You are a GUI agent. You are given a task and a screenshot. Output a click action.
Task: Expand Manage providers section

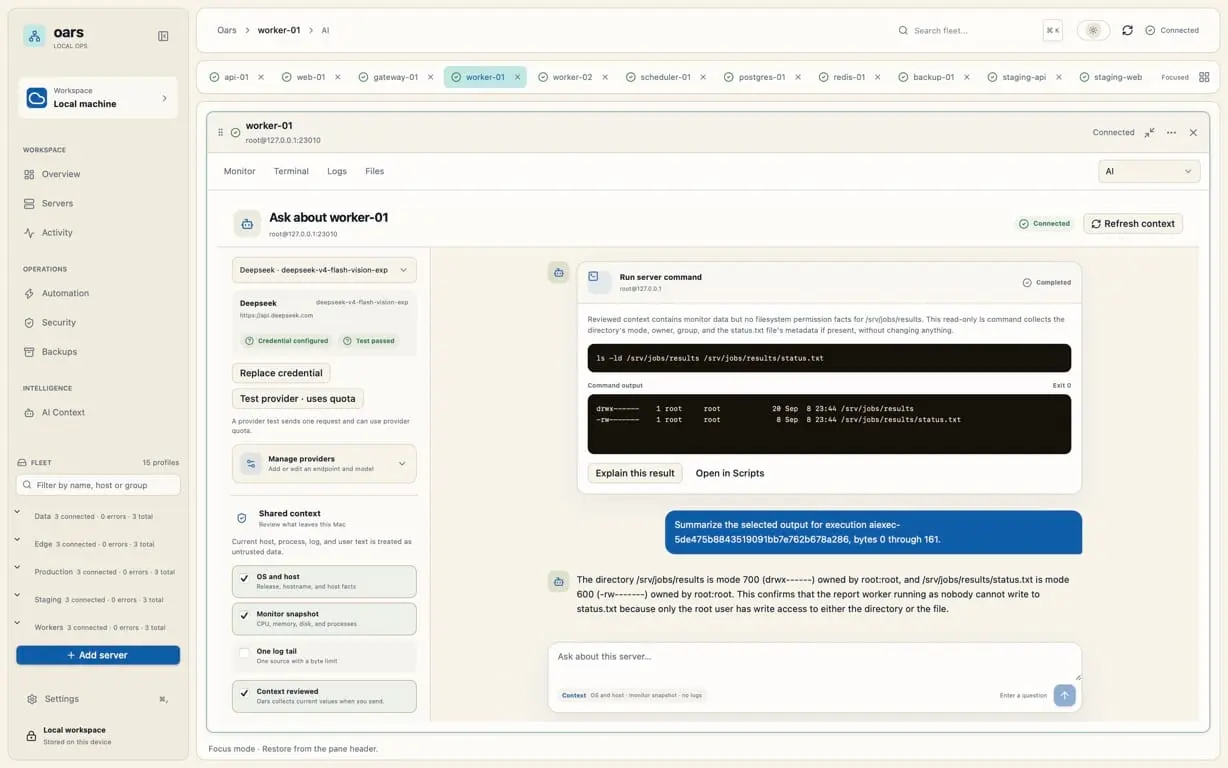click(324, 464)
